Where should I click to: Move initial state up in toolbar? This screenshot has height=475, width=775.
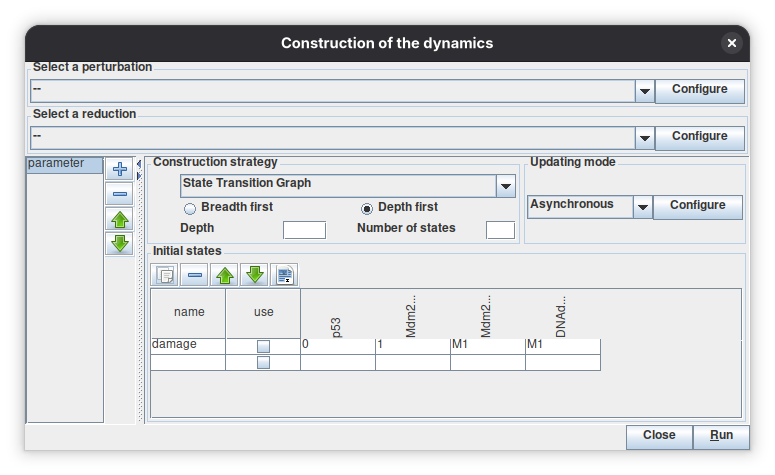click(x=224, y=275)
